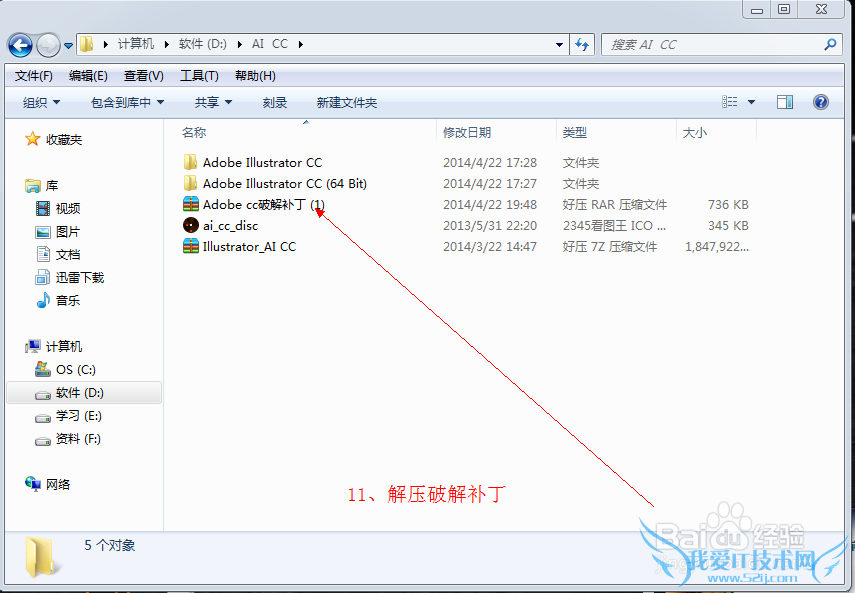Open the 组织 dropdown
Viewport: 855px width, 593px height.
(41, 102)
